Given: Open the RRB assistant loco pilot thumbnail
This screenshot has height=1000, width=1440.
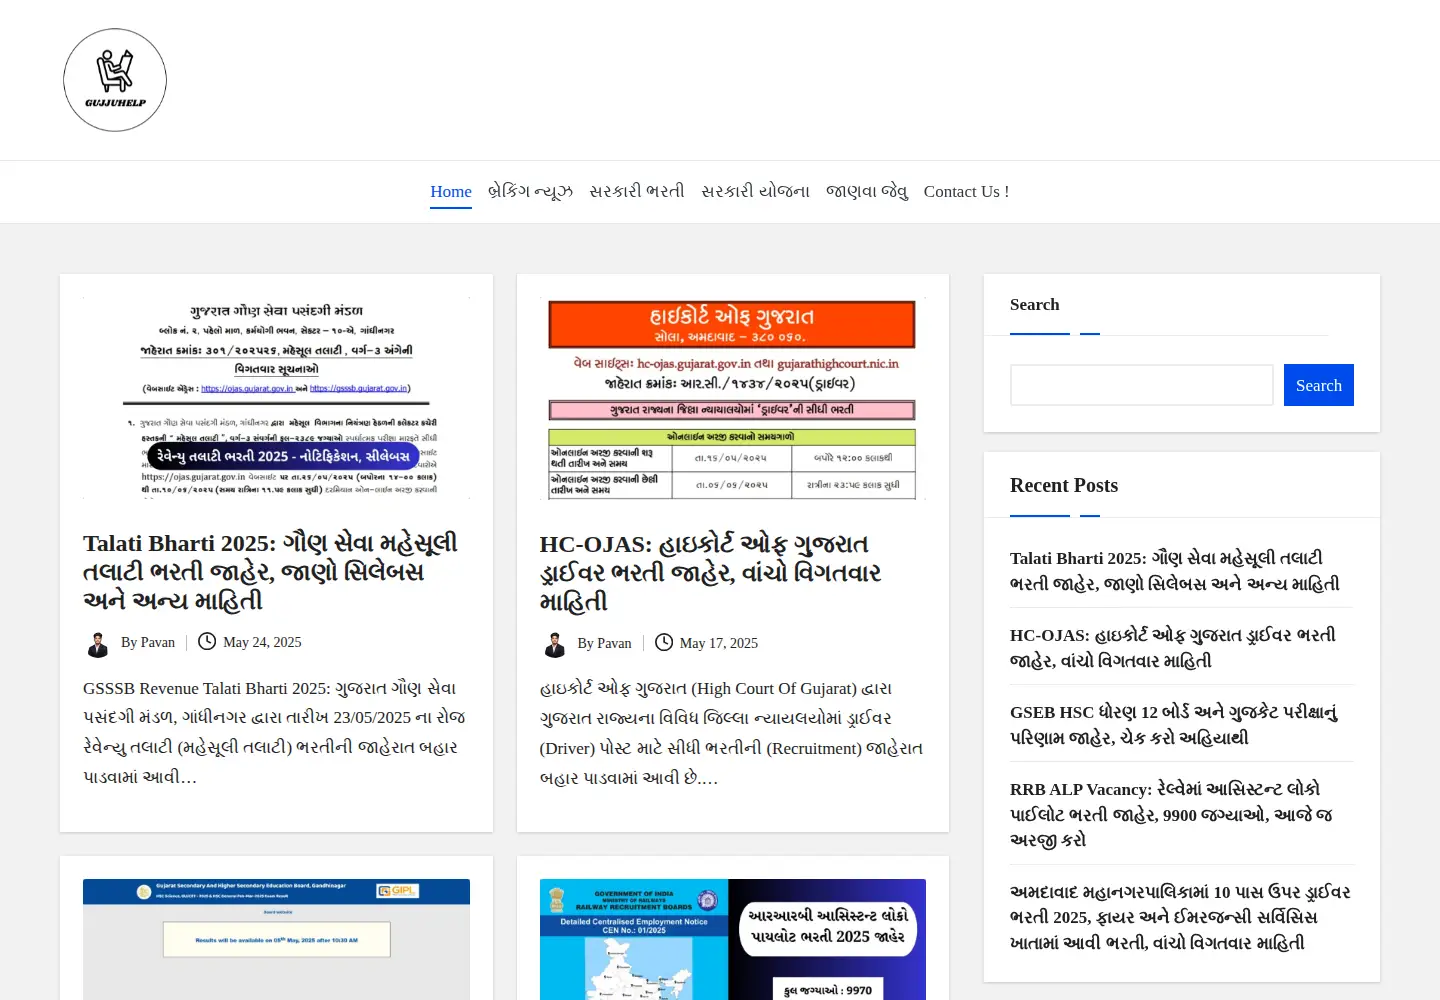Looking at the screenshot, I should point(733,939).
